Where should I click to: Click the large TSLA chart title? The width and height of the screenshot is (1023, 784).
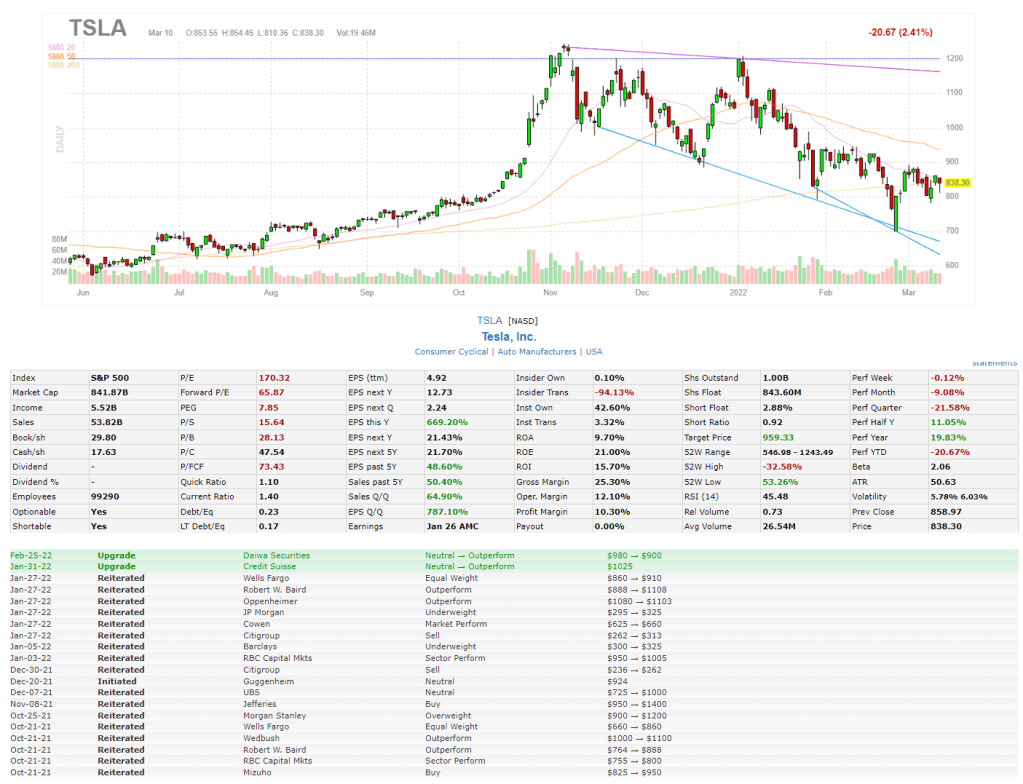(x=97, y=28)
